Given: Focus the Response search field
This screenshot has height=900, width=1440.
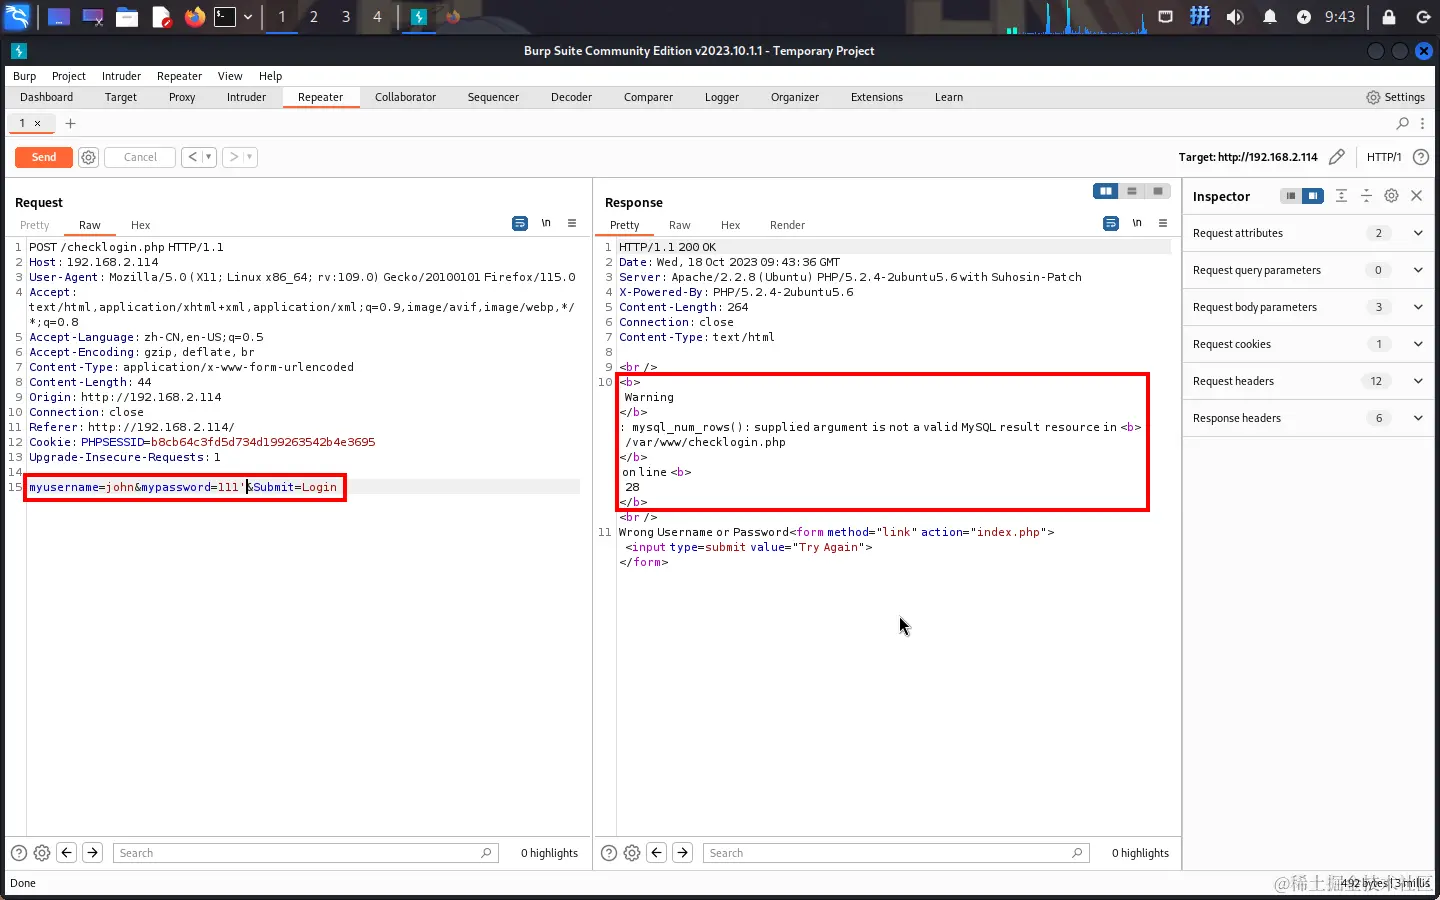Looking at the screenshot, I should point(896,853).
